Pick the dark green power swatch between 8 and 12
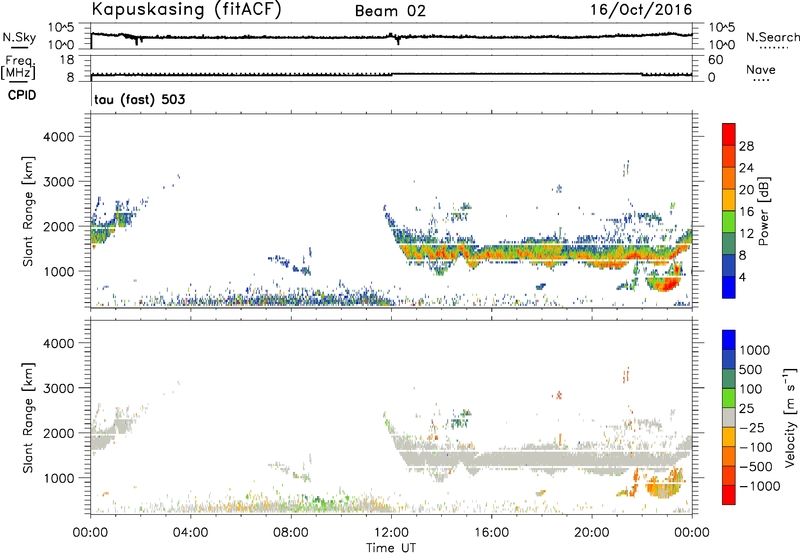 click(x=729, y=243)
